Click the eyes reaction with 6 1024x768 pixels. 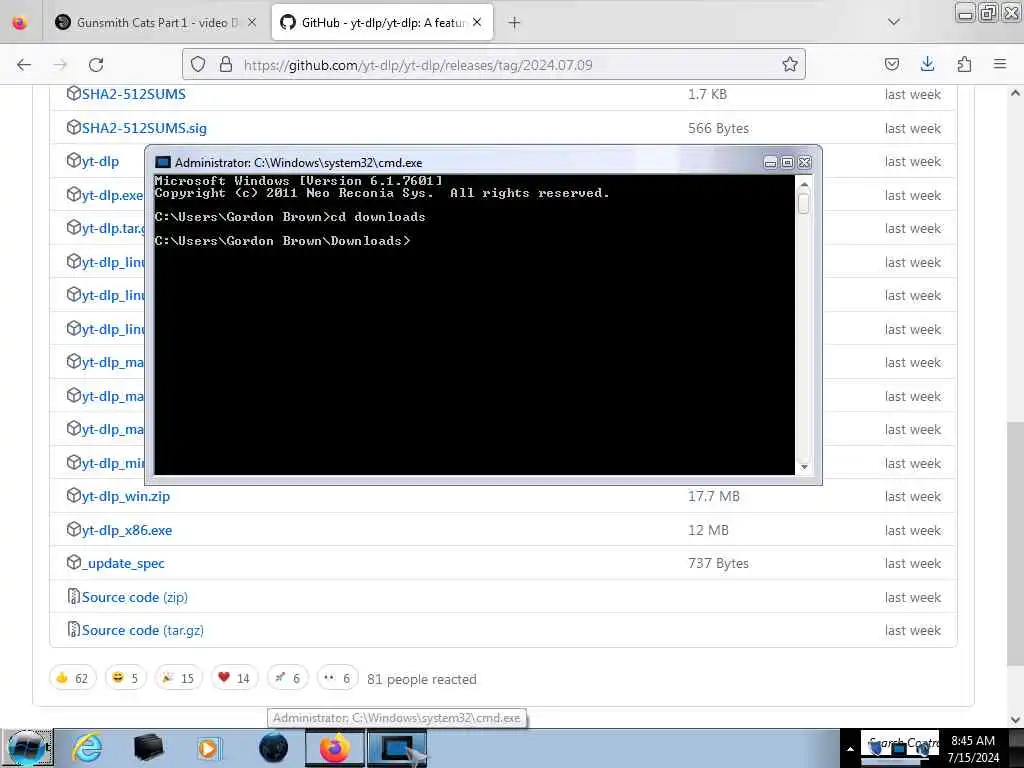tap(338, 678)
